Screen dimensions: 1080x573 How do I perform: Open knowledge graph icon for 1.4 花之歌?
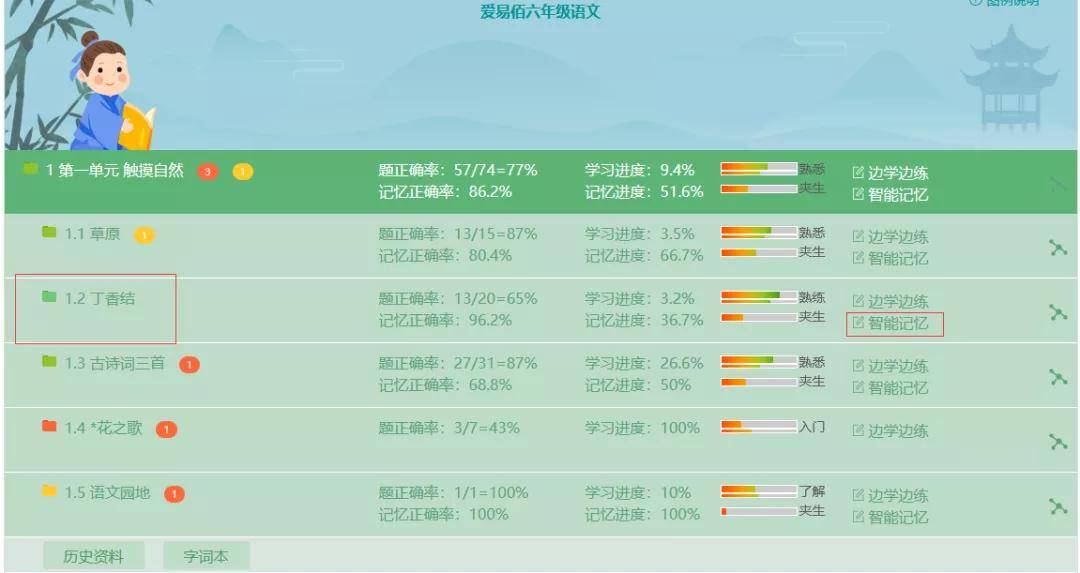pyautogui.click(x=1057, y=441)
